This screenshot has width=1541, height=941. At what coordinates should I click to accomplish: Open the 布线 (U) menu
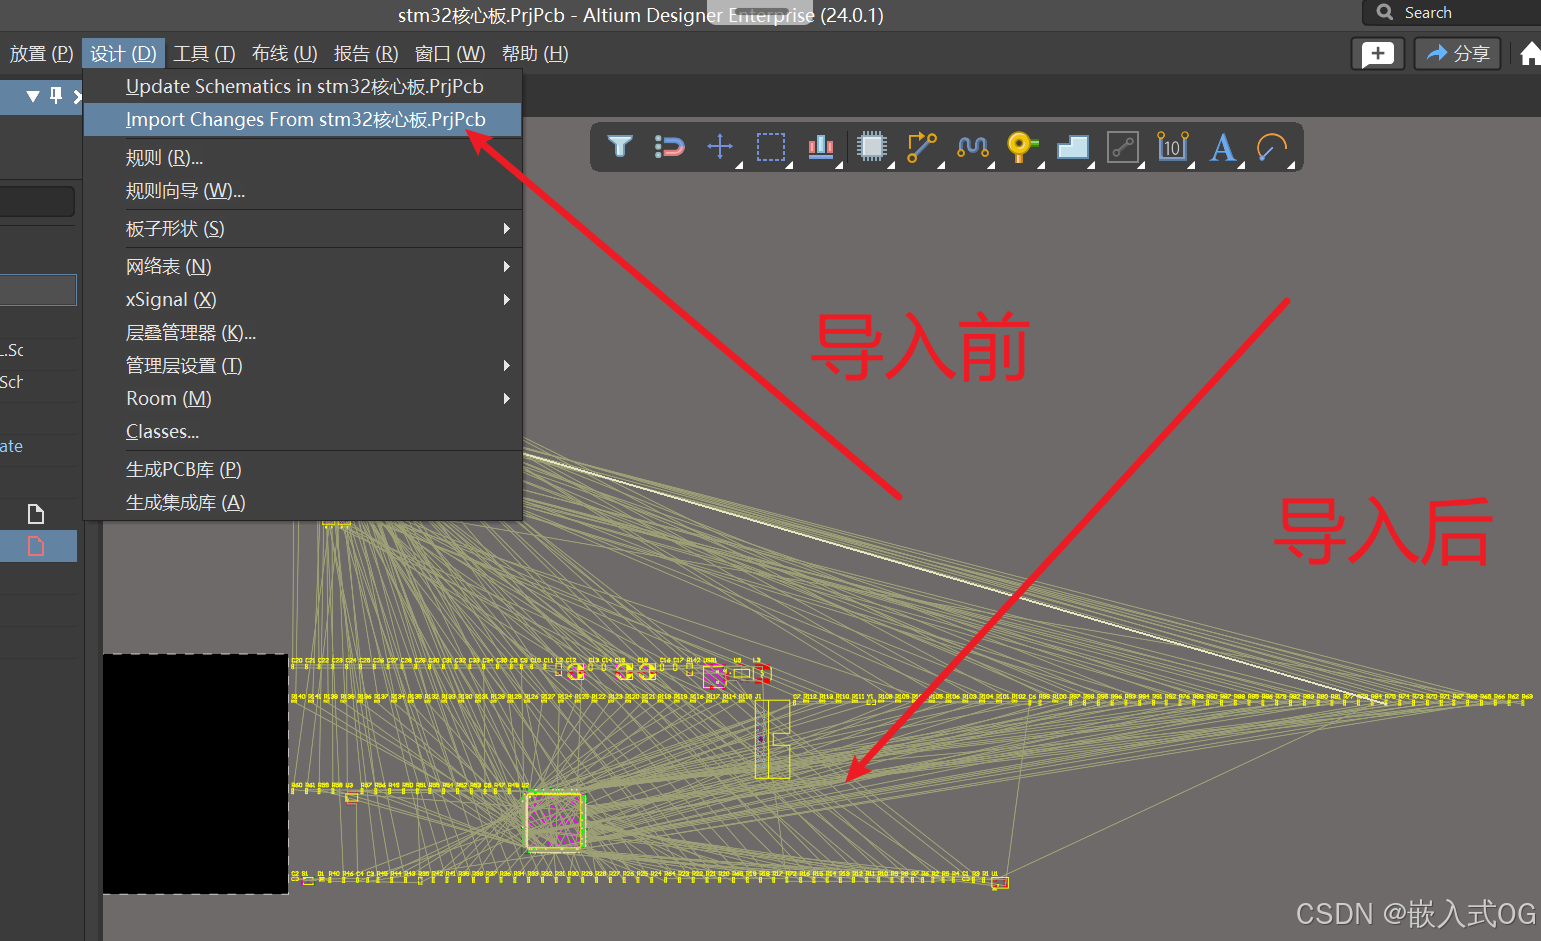(x=284, y=53)
